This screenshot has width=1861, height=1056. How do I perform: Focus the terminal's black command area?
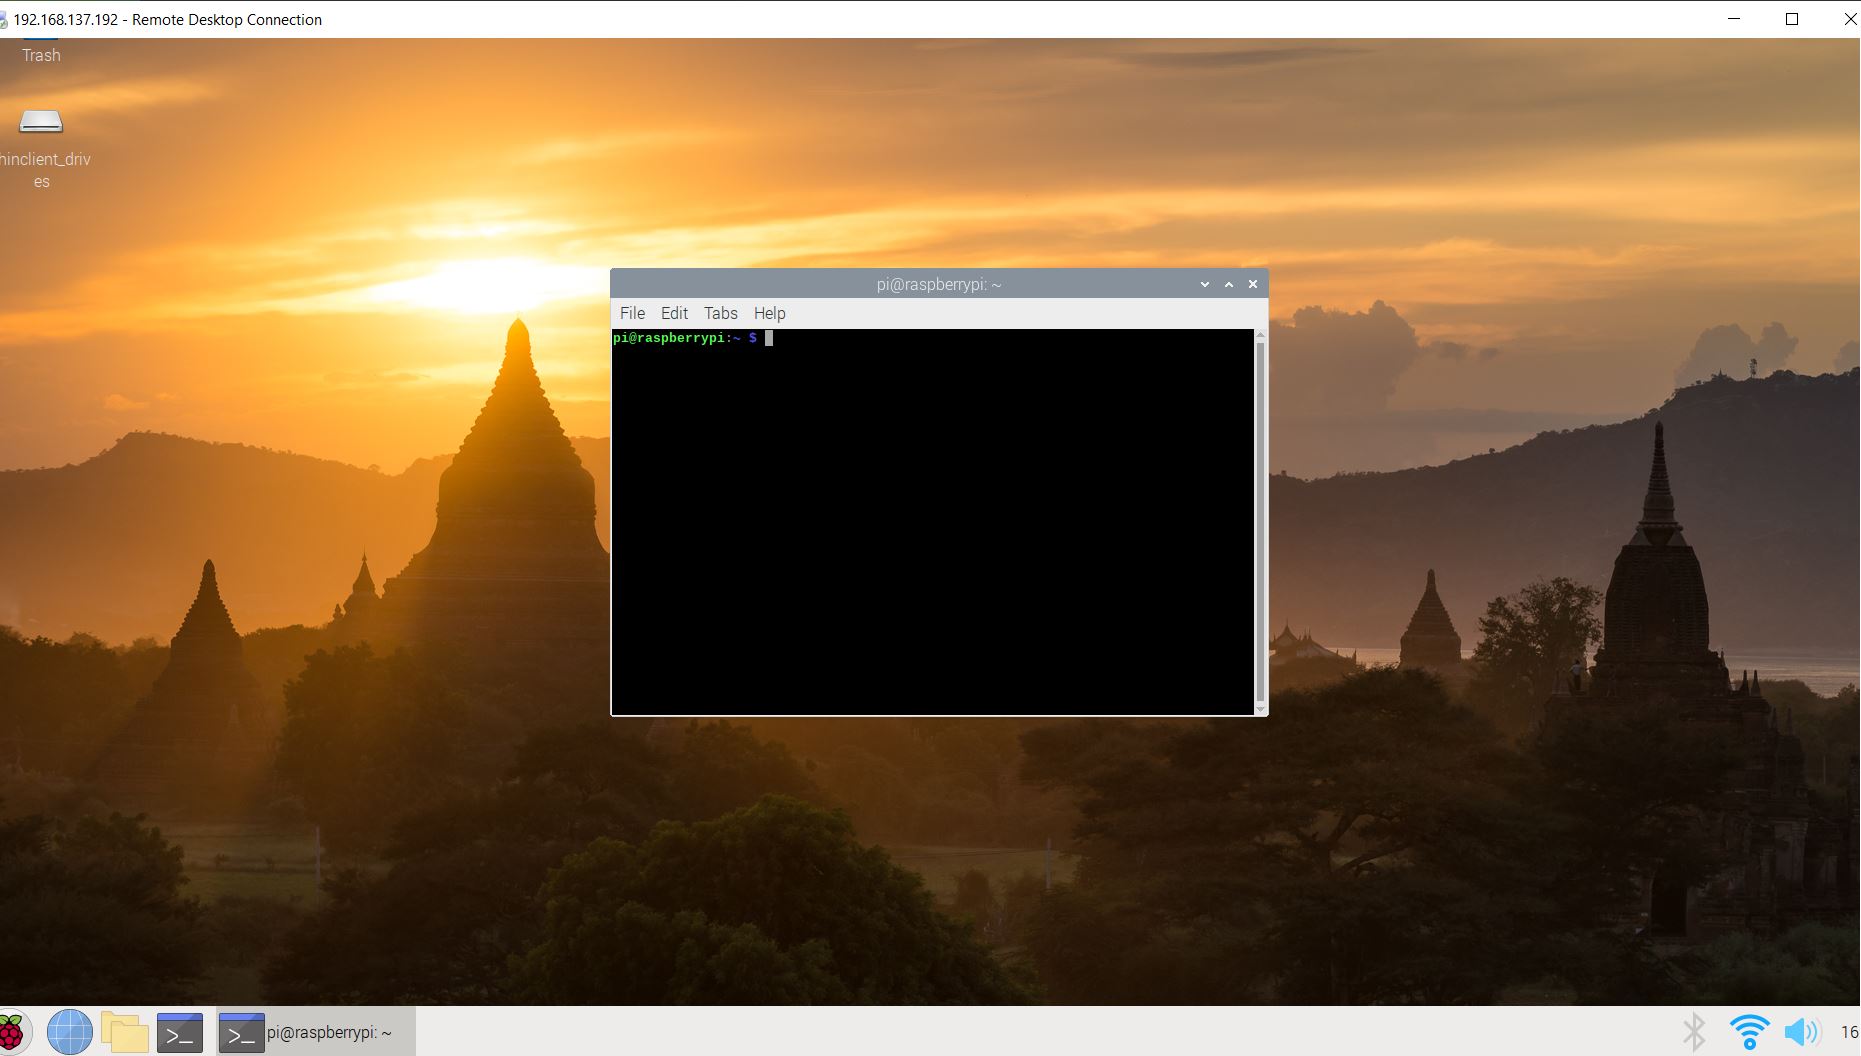pyautogui.click(x=933, y=521)
